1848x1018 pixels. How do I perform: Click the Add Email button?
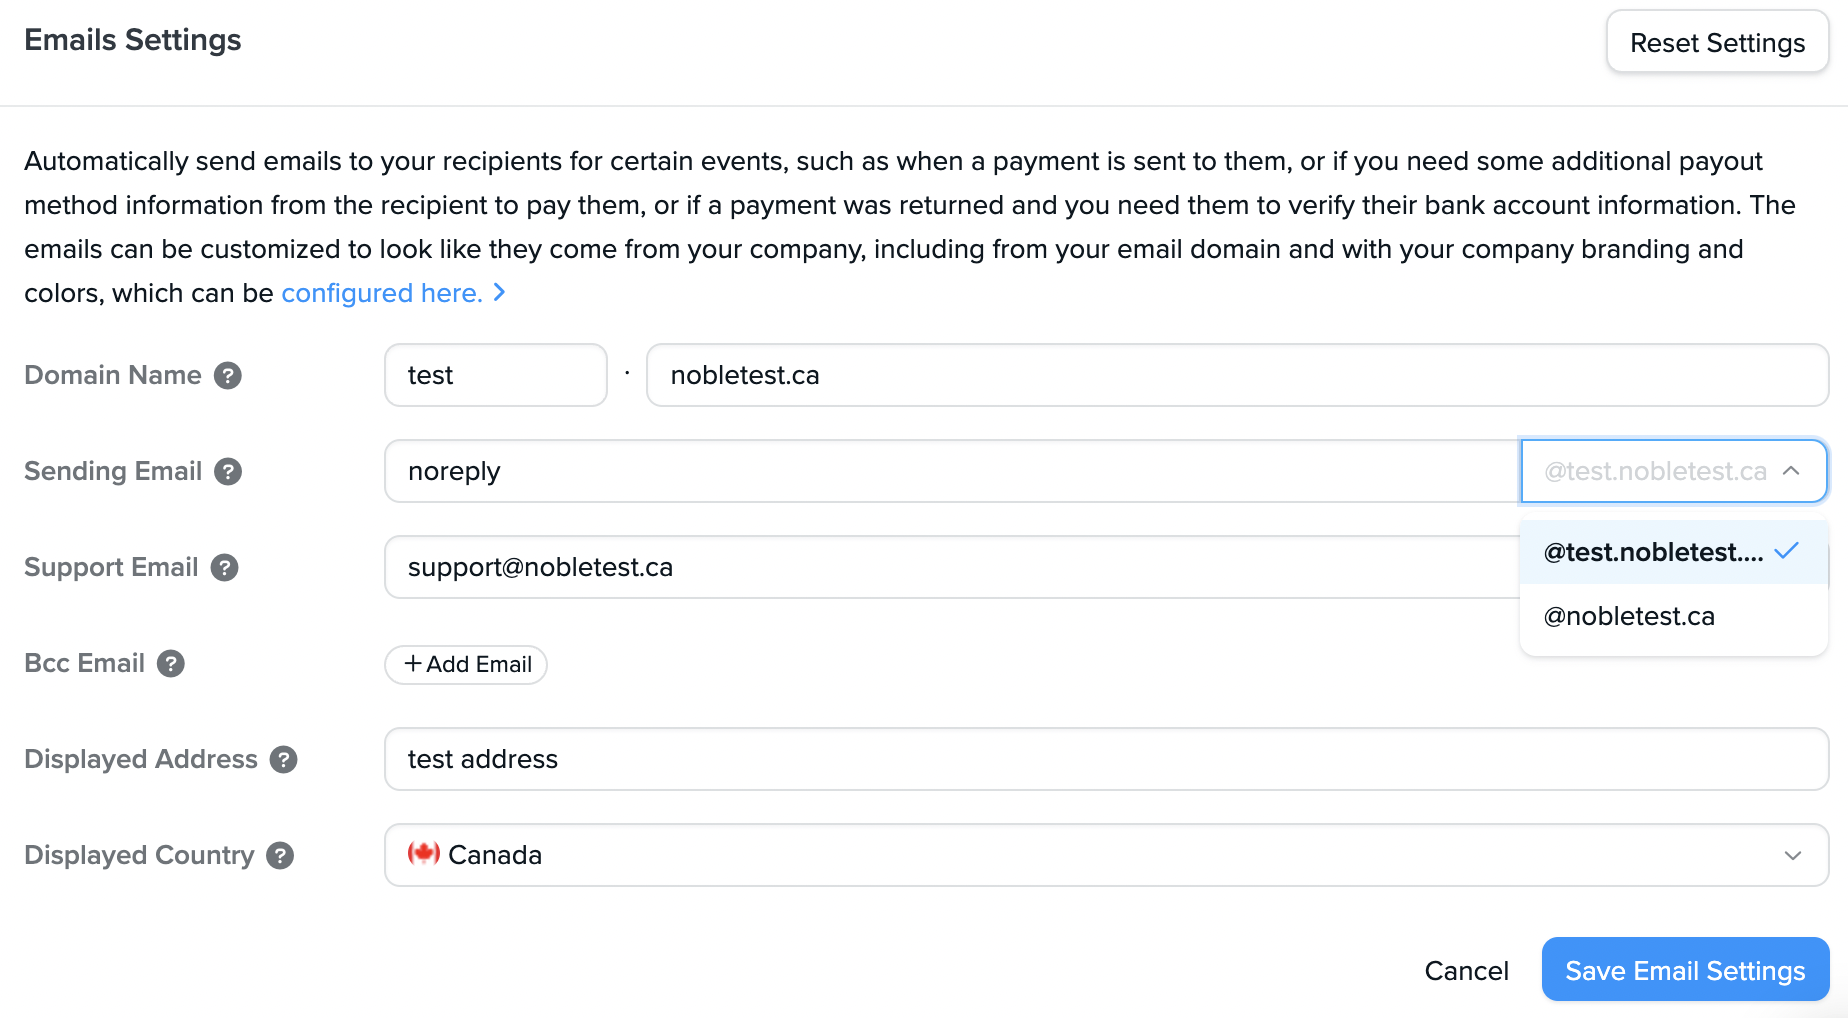pos(465,664)
